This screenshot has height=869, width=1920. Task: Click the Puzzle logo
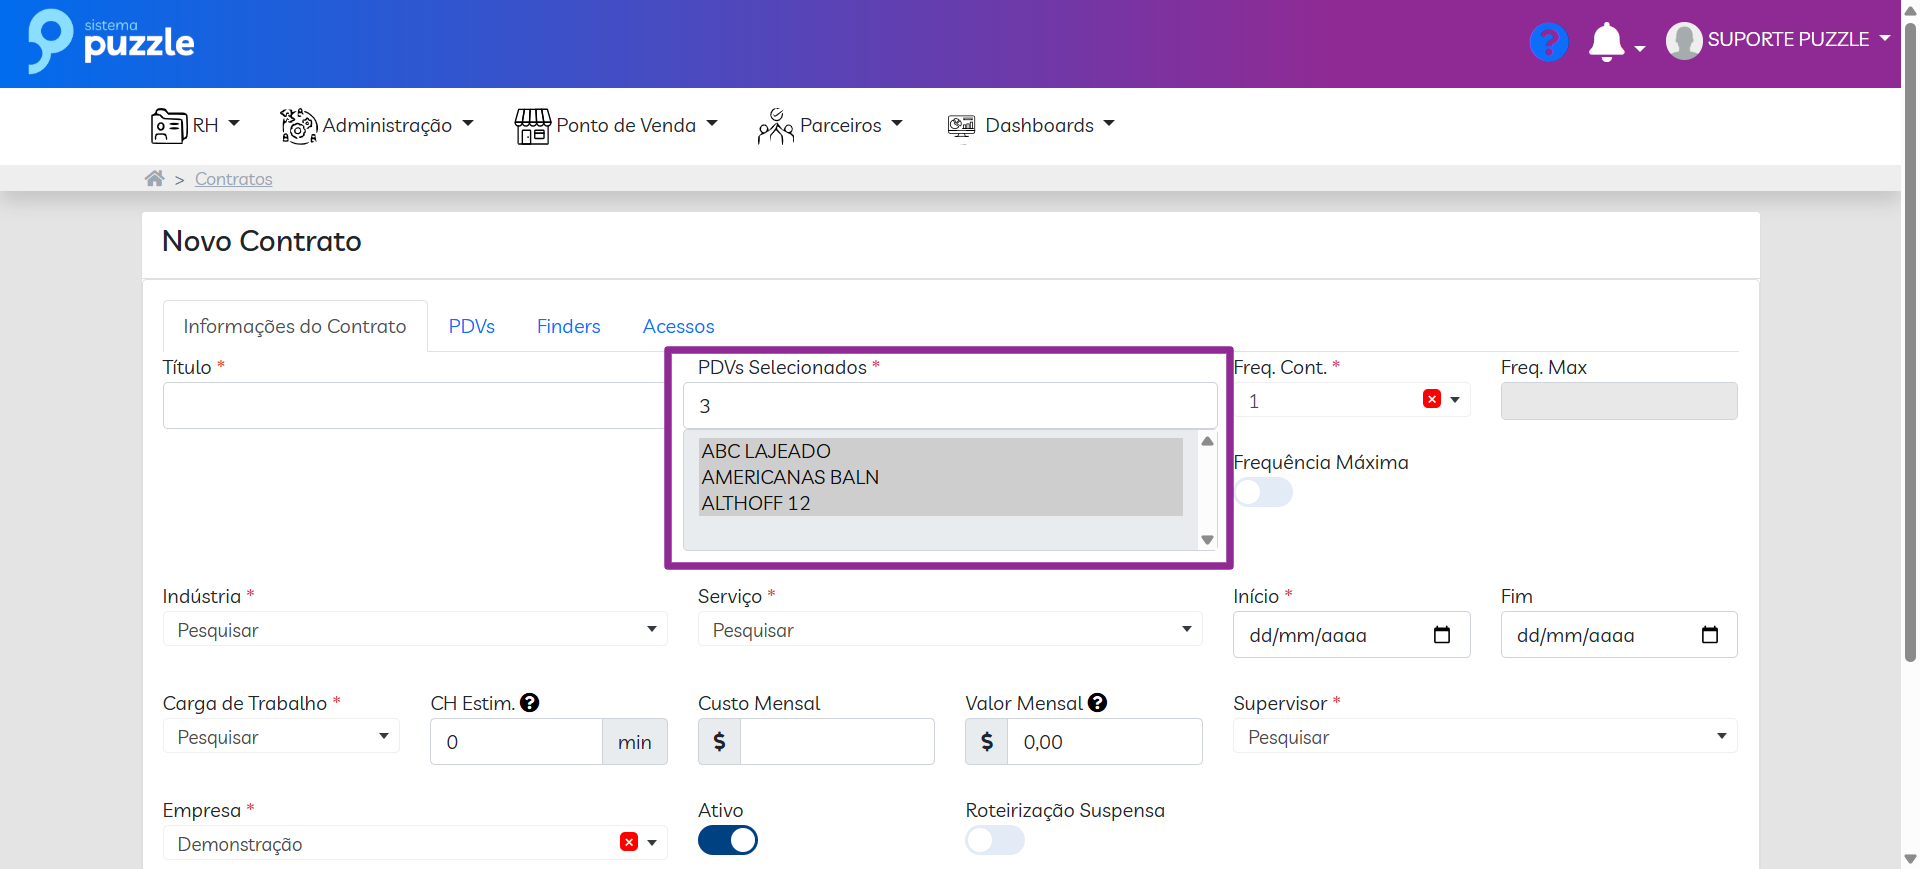click(111, 42)
